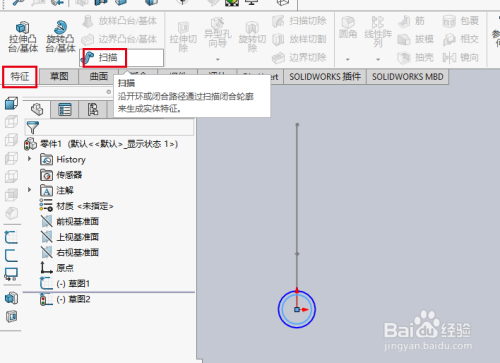This screenshot has height=363, width=500.
Task: Select 前视基准面 Front Plane
Action: coord(70,221)
